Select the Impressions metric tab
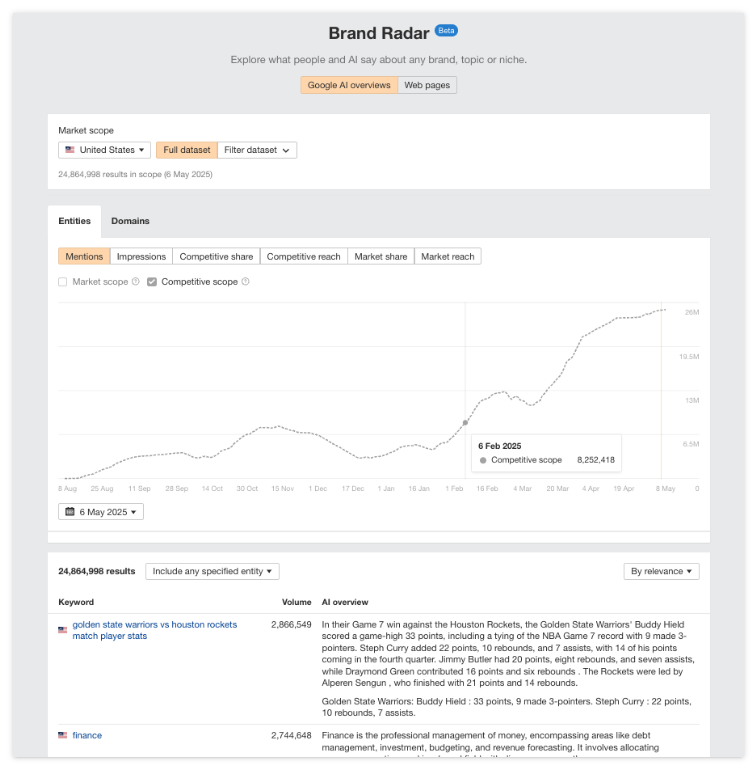756x776 pixels. pos(141,256)
